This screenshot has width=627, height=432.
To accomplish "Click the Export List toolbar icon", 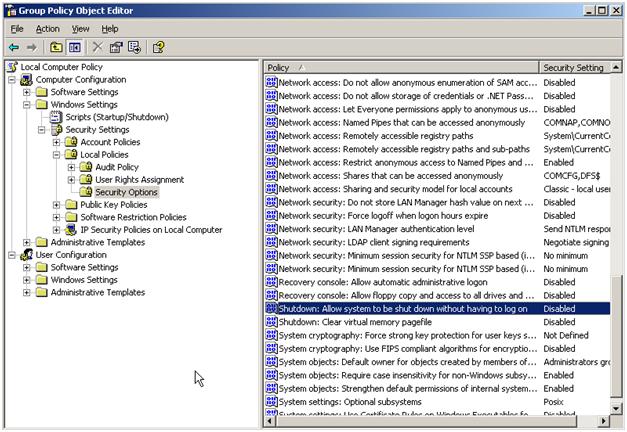I will [x=134, y=47].
